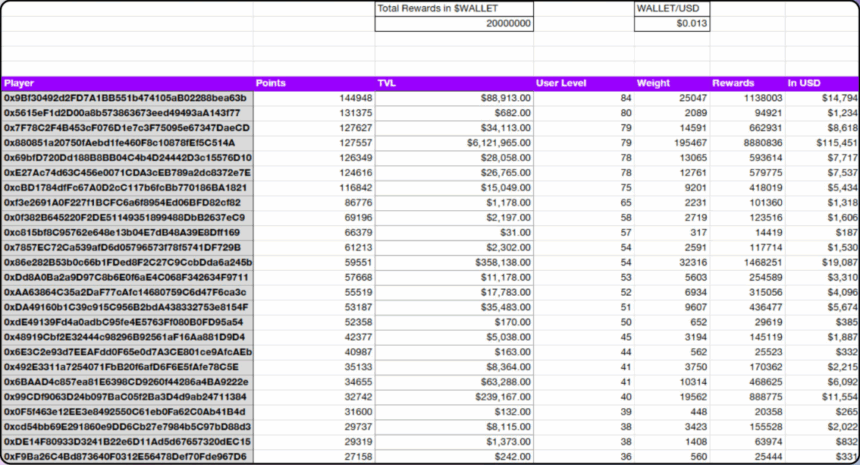The height and width of the screenshot is (465, 860).
Task: Select player address starting 0x492E3311a725
Action: [127, 367]
